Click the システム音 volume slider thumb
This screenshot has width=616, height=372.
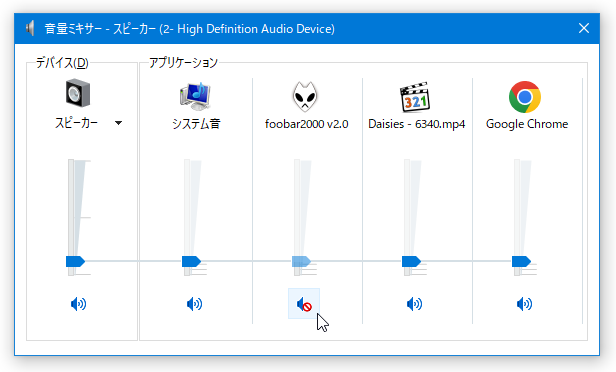[191, 261]
